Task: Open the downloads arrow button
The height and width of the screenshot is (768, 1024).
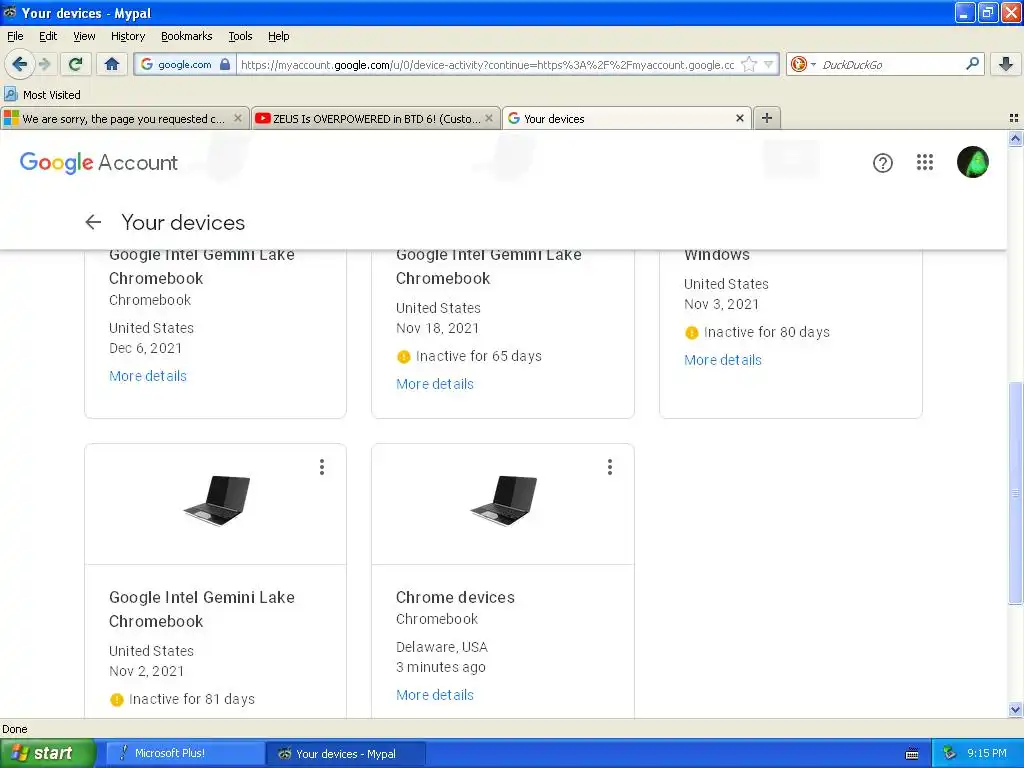Action: point(1006,64)
